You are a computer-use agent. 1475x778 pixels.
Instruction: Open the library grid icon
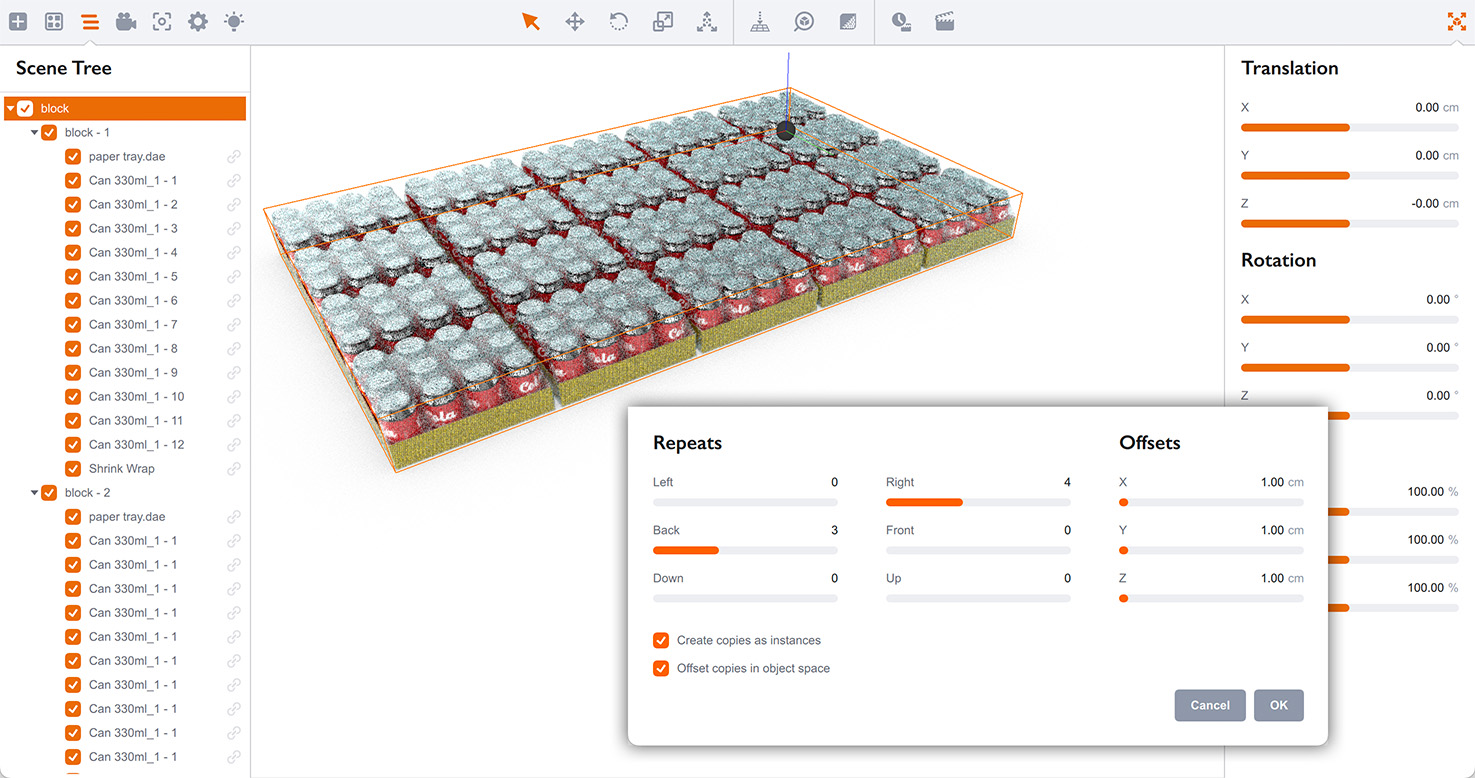coord(54,21)
